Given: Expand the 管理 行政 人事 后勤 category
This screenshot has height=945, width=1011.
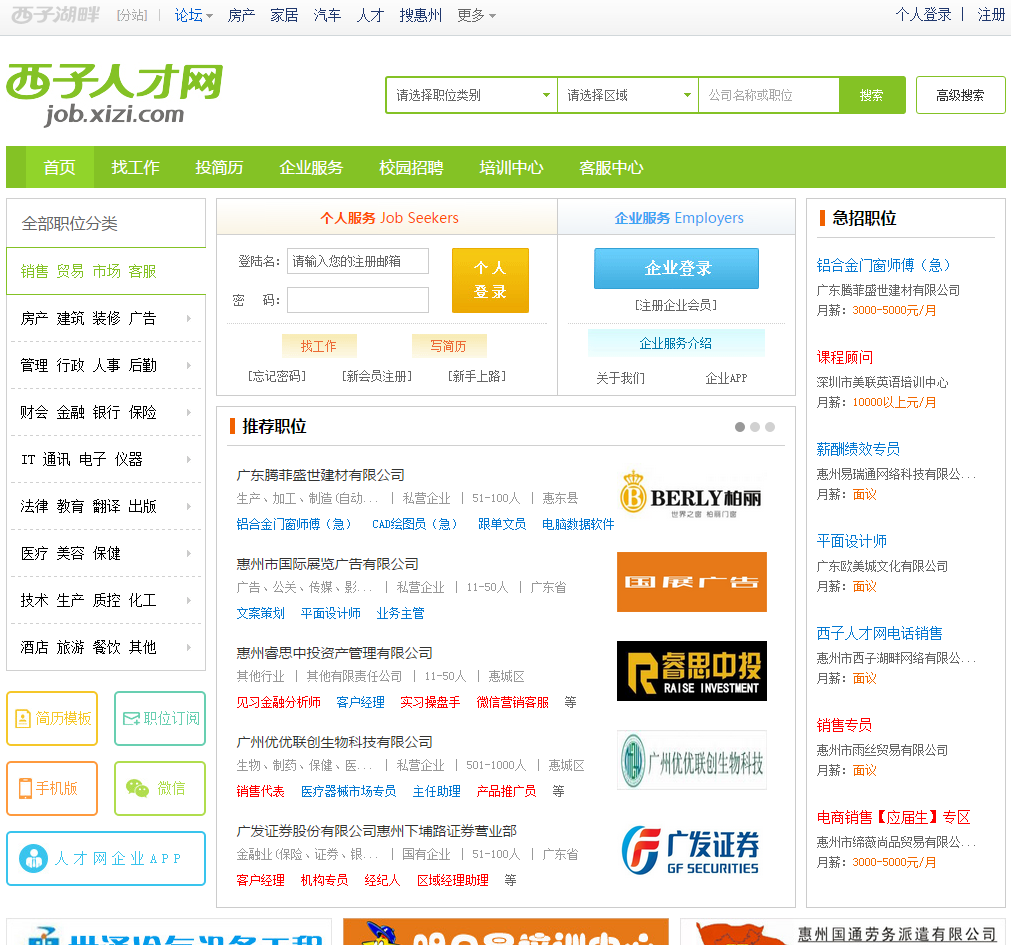Looking at the screenshot, I should pyautogui.click(x=106, y=365).
